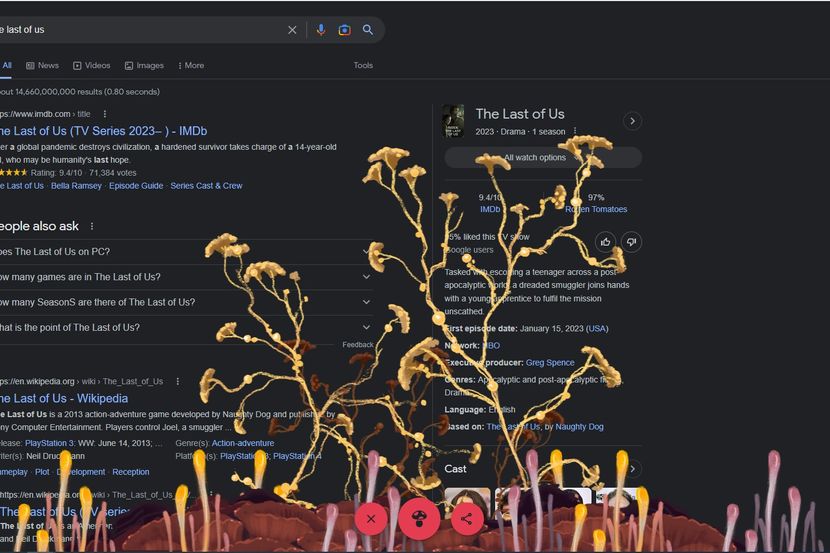
Task: Like the show with thumbs up
Action: (x=606, y=242)
